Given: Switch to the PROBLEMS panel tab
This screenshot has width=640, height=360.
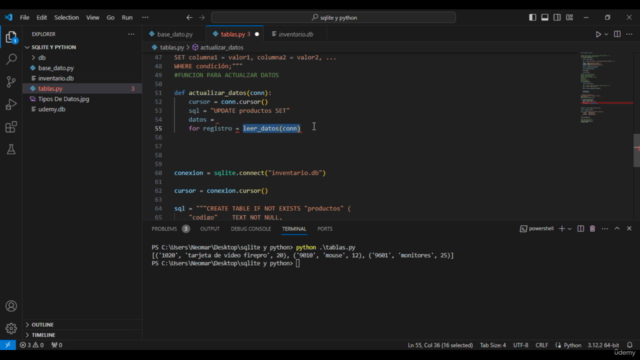Looking at the screenshot, I should coord(164,229).
